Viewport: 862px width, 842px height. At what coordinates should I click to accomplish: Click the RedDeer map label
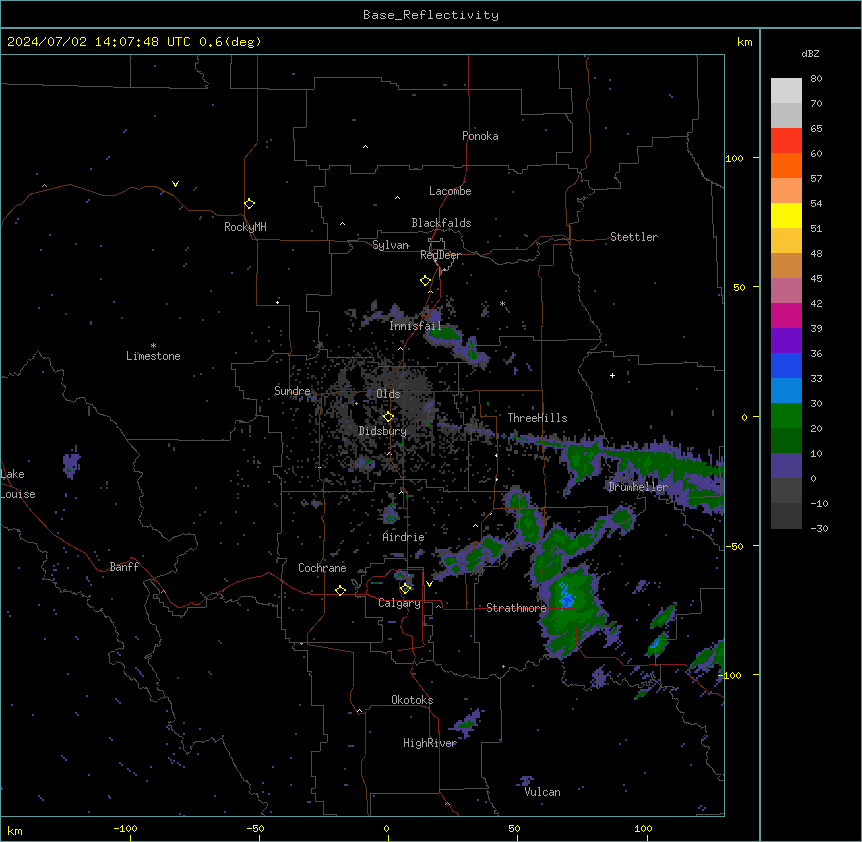[440, 255]
